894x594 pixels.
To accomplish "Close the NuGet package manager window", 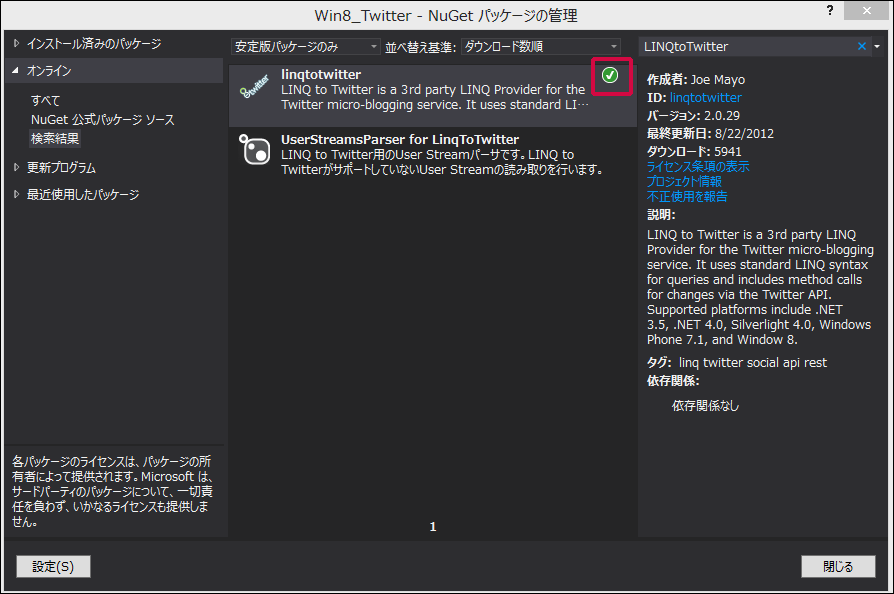I will 867,10.
